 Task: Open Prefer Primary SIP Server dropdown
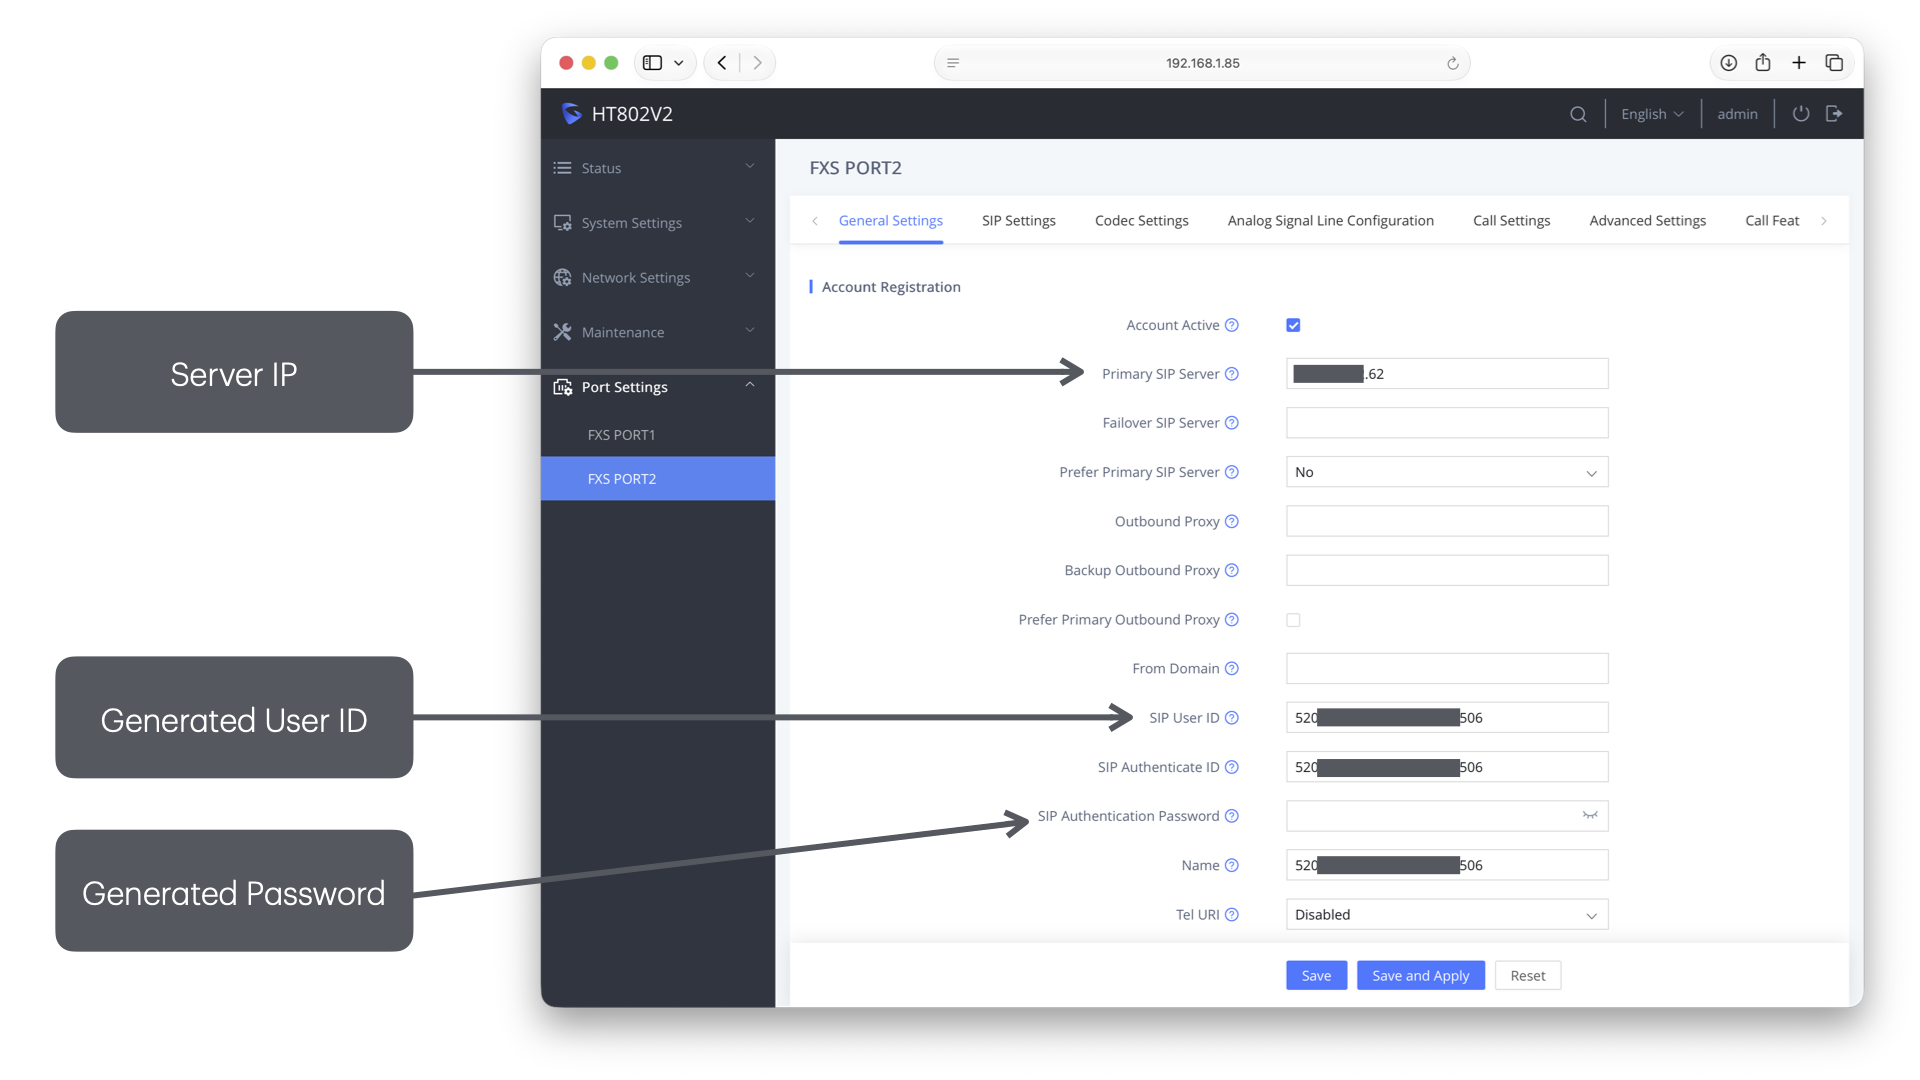[1447, 472]
